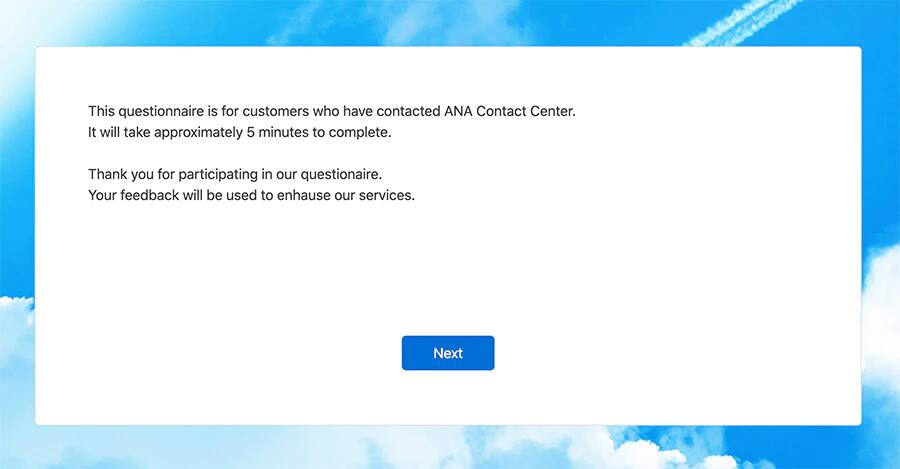The height and width of the screenshot is (469, 900).
Task: Click the questionnaire intro sentence mentioning ANA Contact Center
Action: coord(331,111)
